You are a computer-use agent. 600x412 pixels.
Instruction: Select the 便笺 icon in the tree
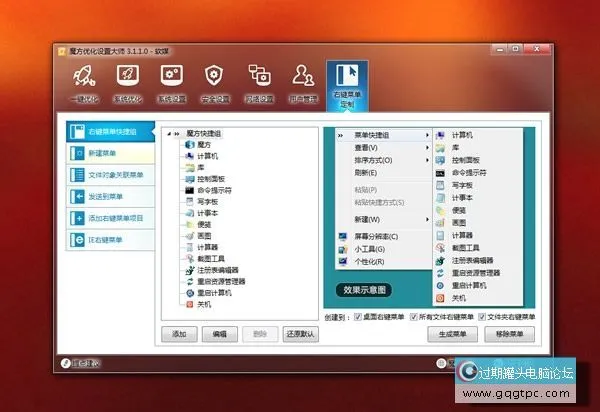pyautogui.click(x=190, y=225)
